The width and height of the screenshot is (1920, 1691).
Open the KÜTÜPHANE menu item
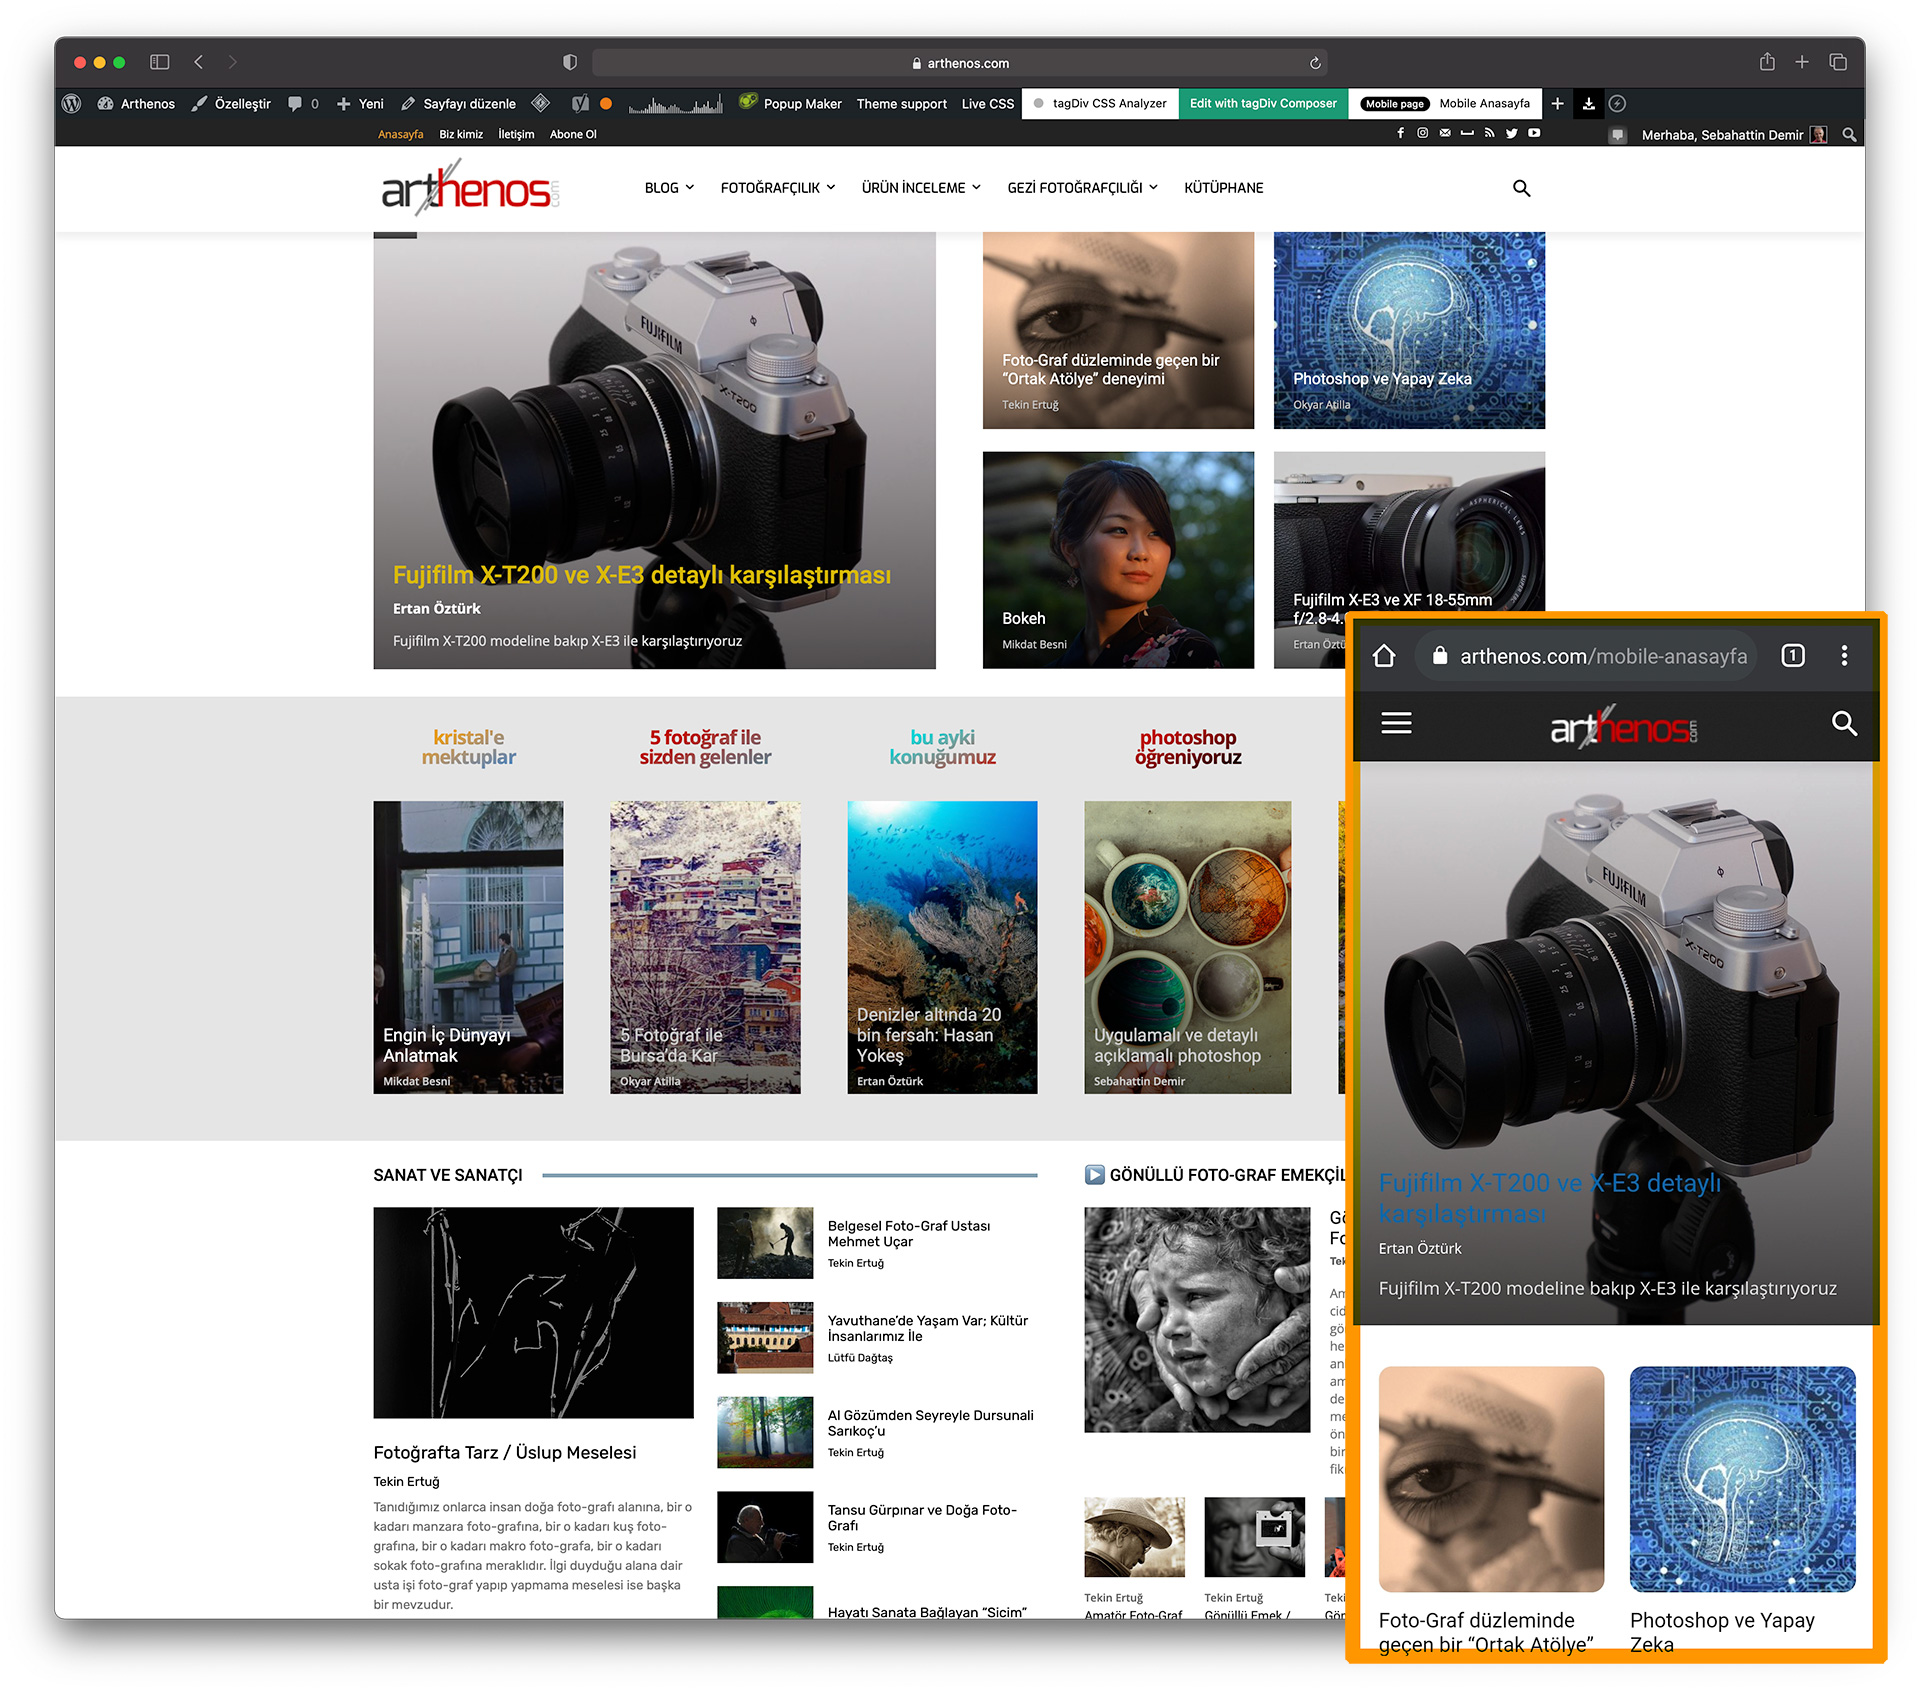(x=1223, y=188)
